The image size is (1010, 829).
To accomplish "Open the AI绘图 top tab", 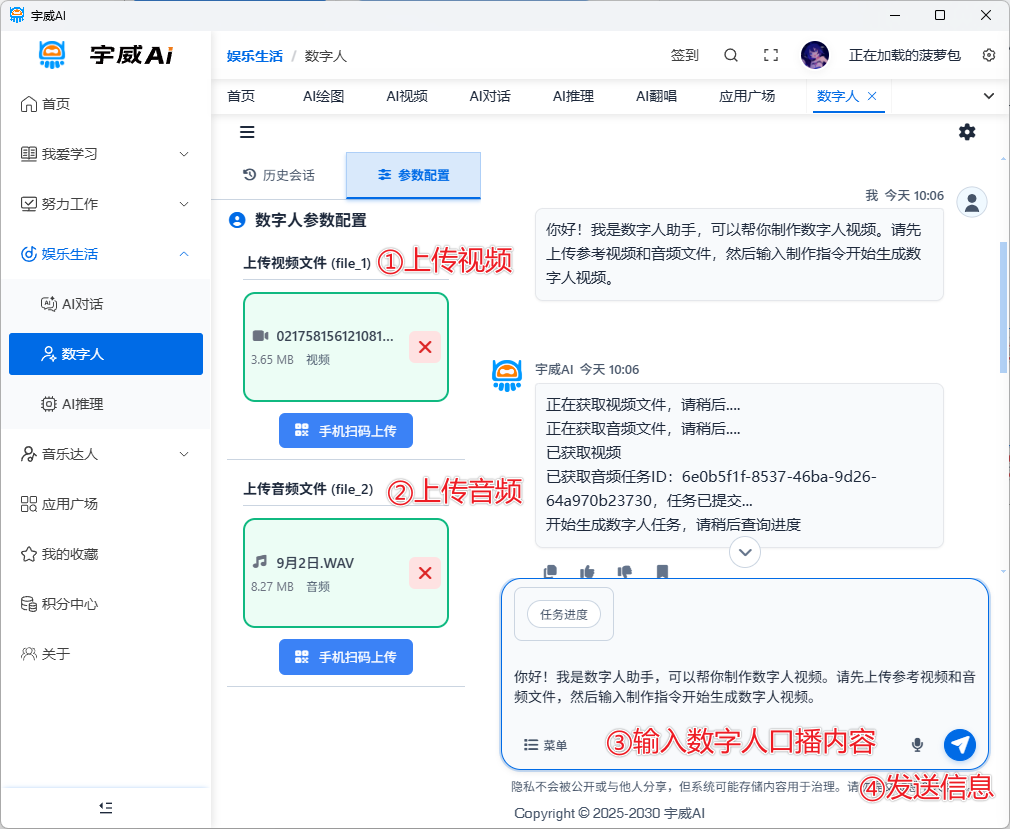I will click(323, 96).
